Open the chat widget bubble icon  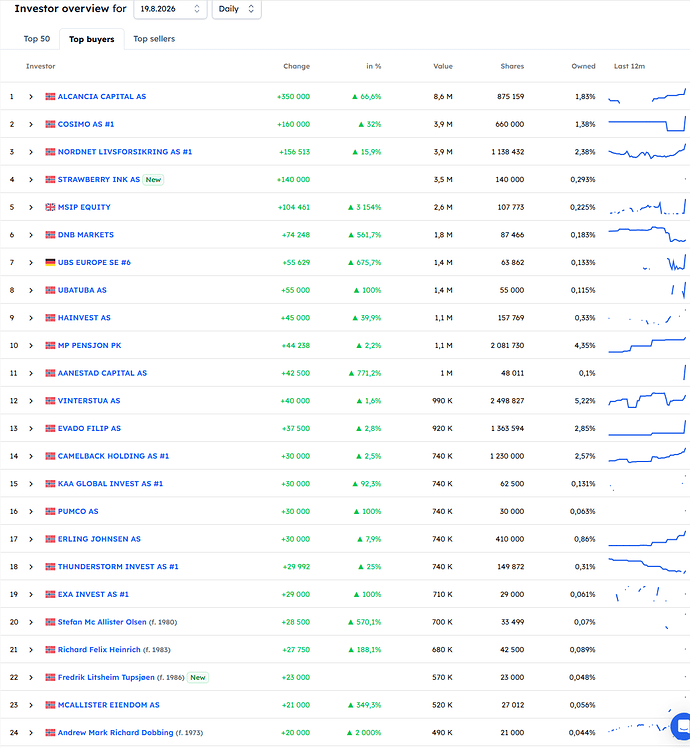tap(681, 726)
